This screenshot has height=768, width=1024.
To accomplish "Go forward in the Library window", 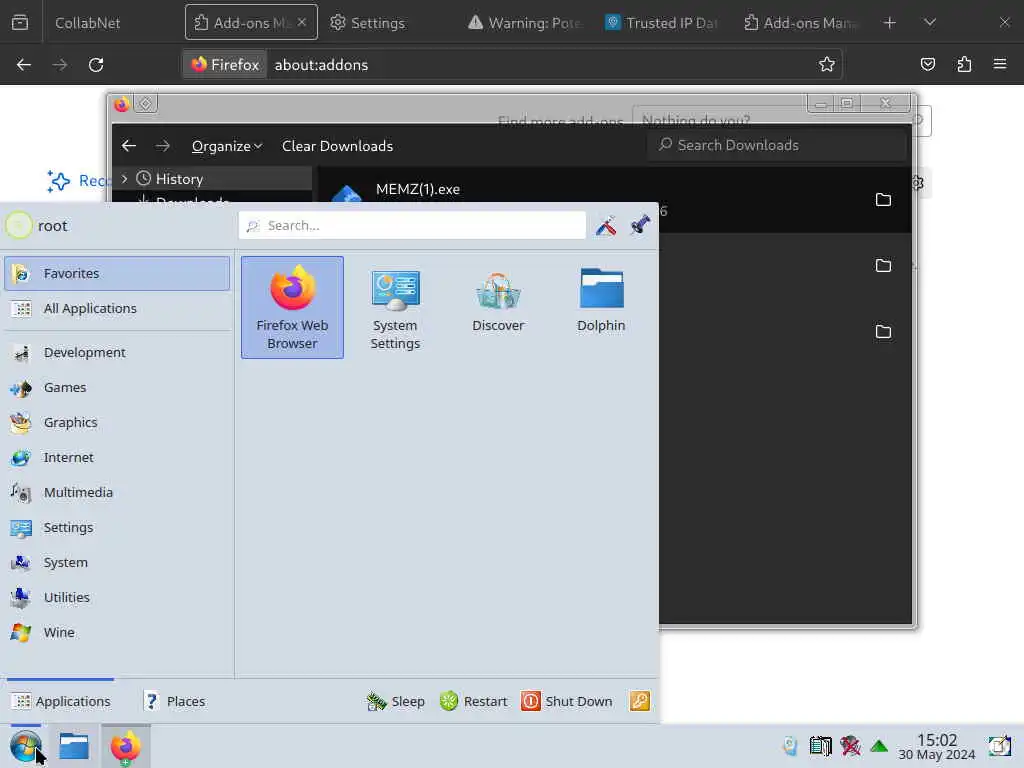I will (163, 146).
